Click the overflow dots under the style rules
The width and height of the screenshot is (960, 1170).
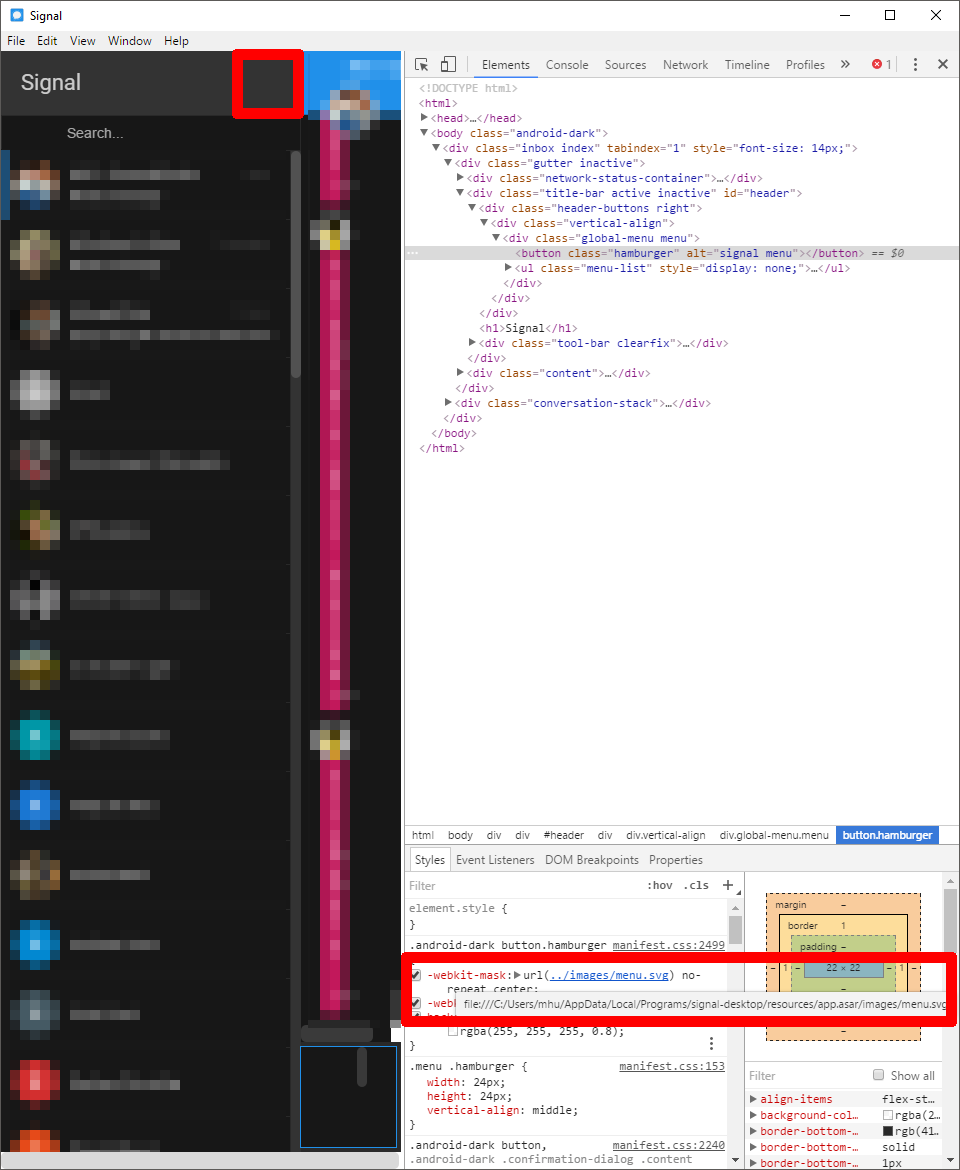(711, 1042)
